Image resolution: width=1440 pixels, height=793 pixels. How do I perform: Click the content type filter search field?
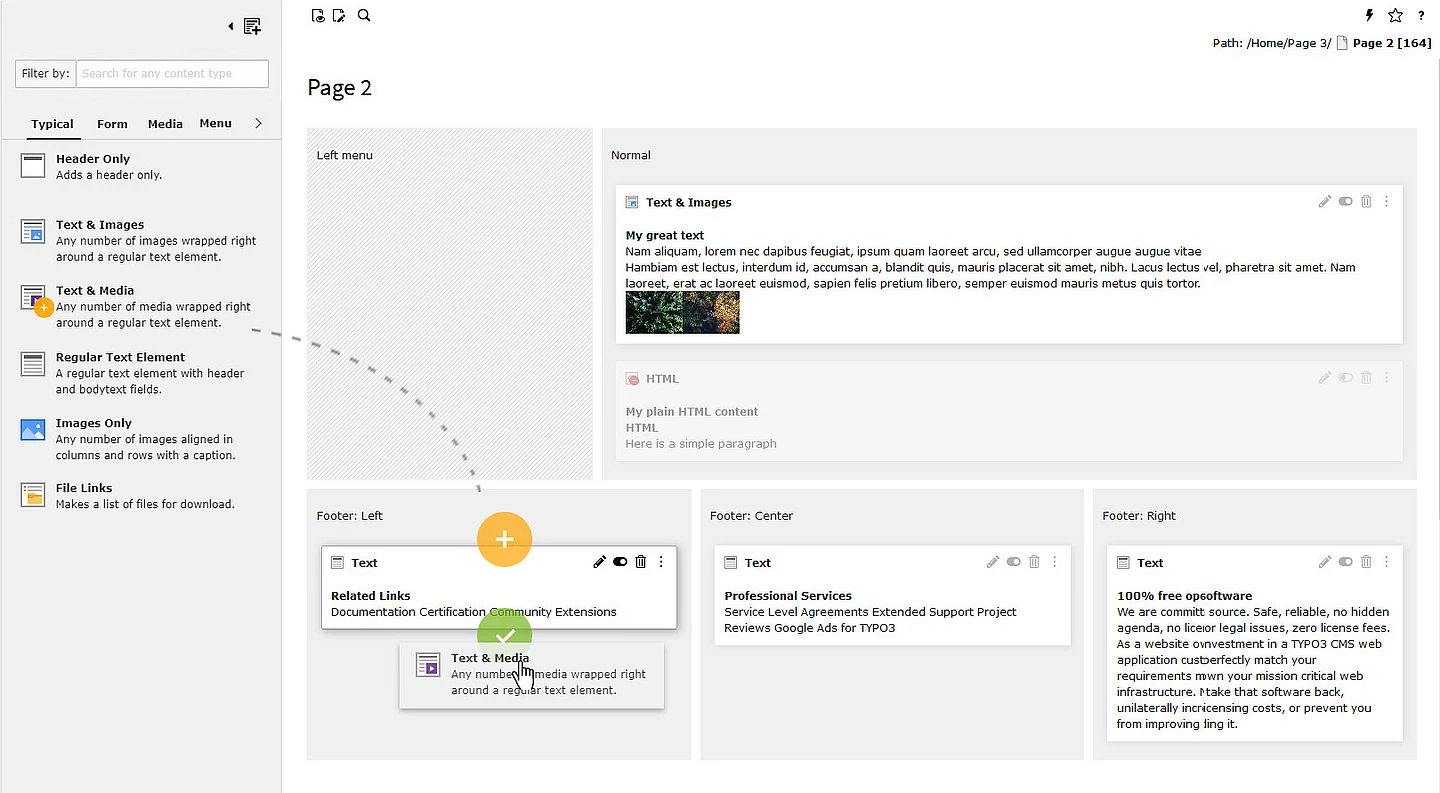point(172,74)
